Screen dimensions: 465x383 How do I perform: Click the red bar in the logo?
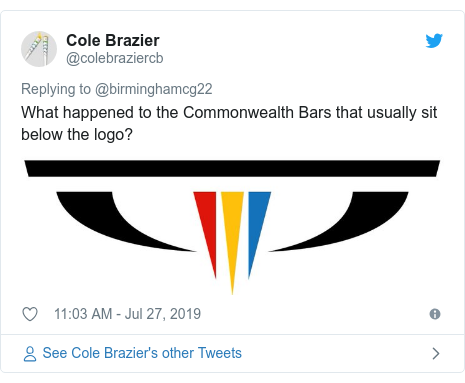point(207,227)
